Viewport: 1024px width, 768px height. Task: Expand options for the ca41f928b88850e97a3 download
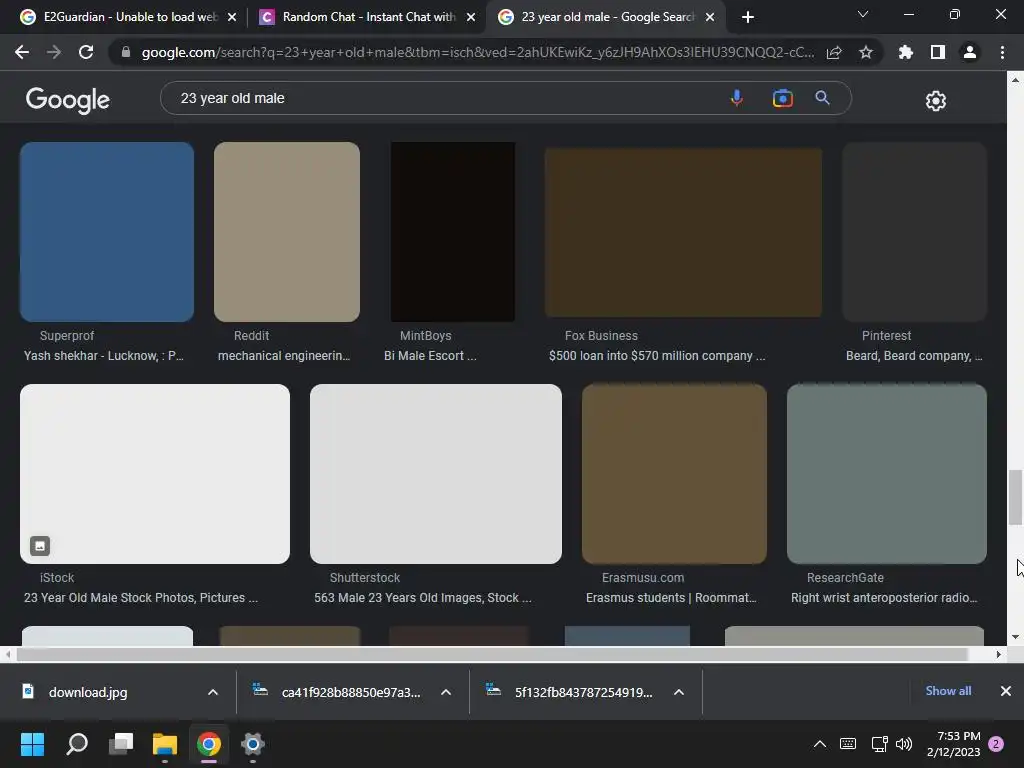(446, 692)
